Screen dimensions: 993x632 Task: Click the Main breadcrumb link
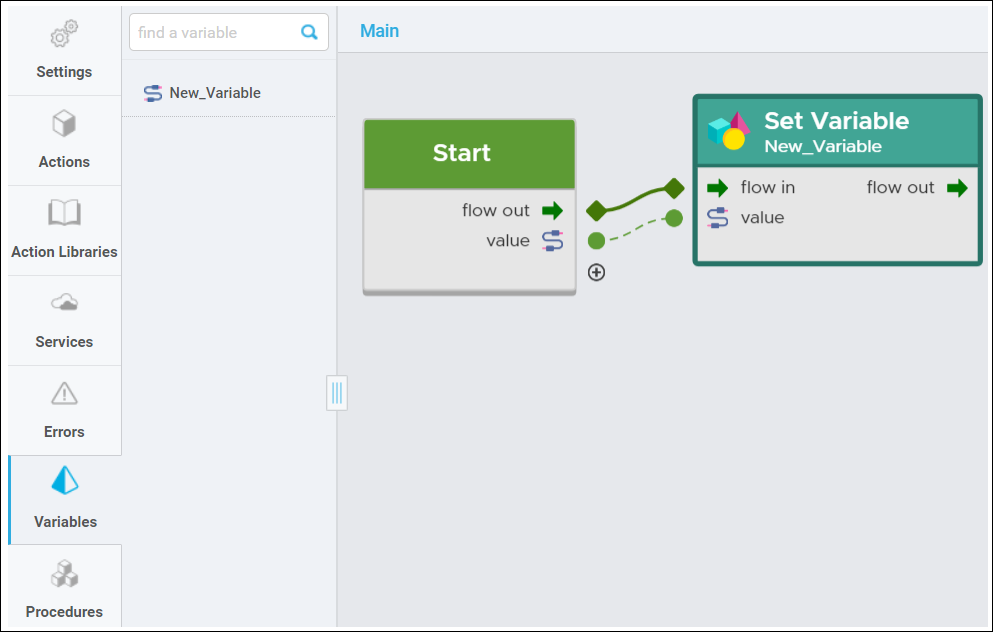pyautogui.click(x=379, y=31)
